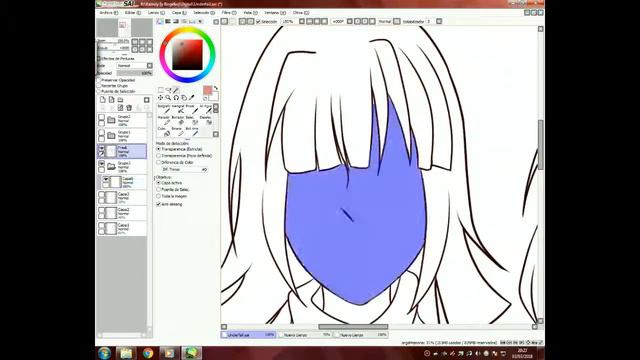Select the Capa1 layer row
This screenshot has height=360, width=640.
(x=122, y=228)
